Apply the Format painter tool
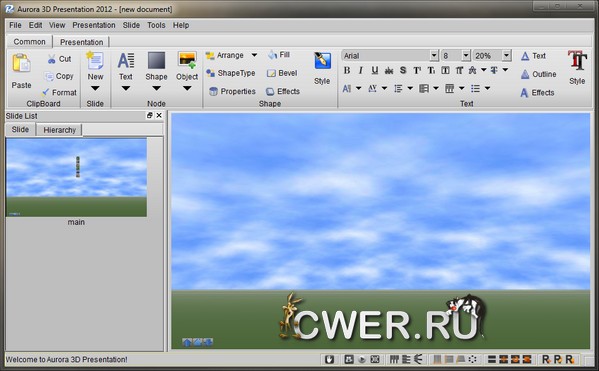This screenshot has width=599, height=371. (x=46, y=92)
